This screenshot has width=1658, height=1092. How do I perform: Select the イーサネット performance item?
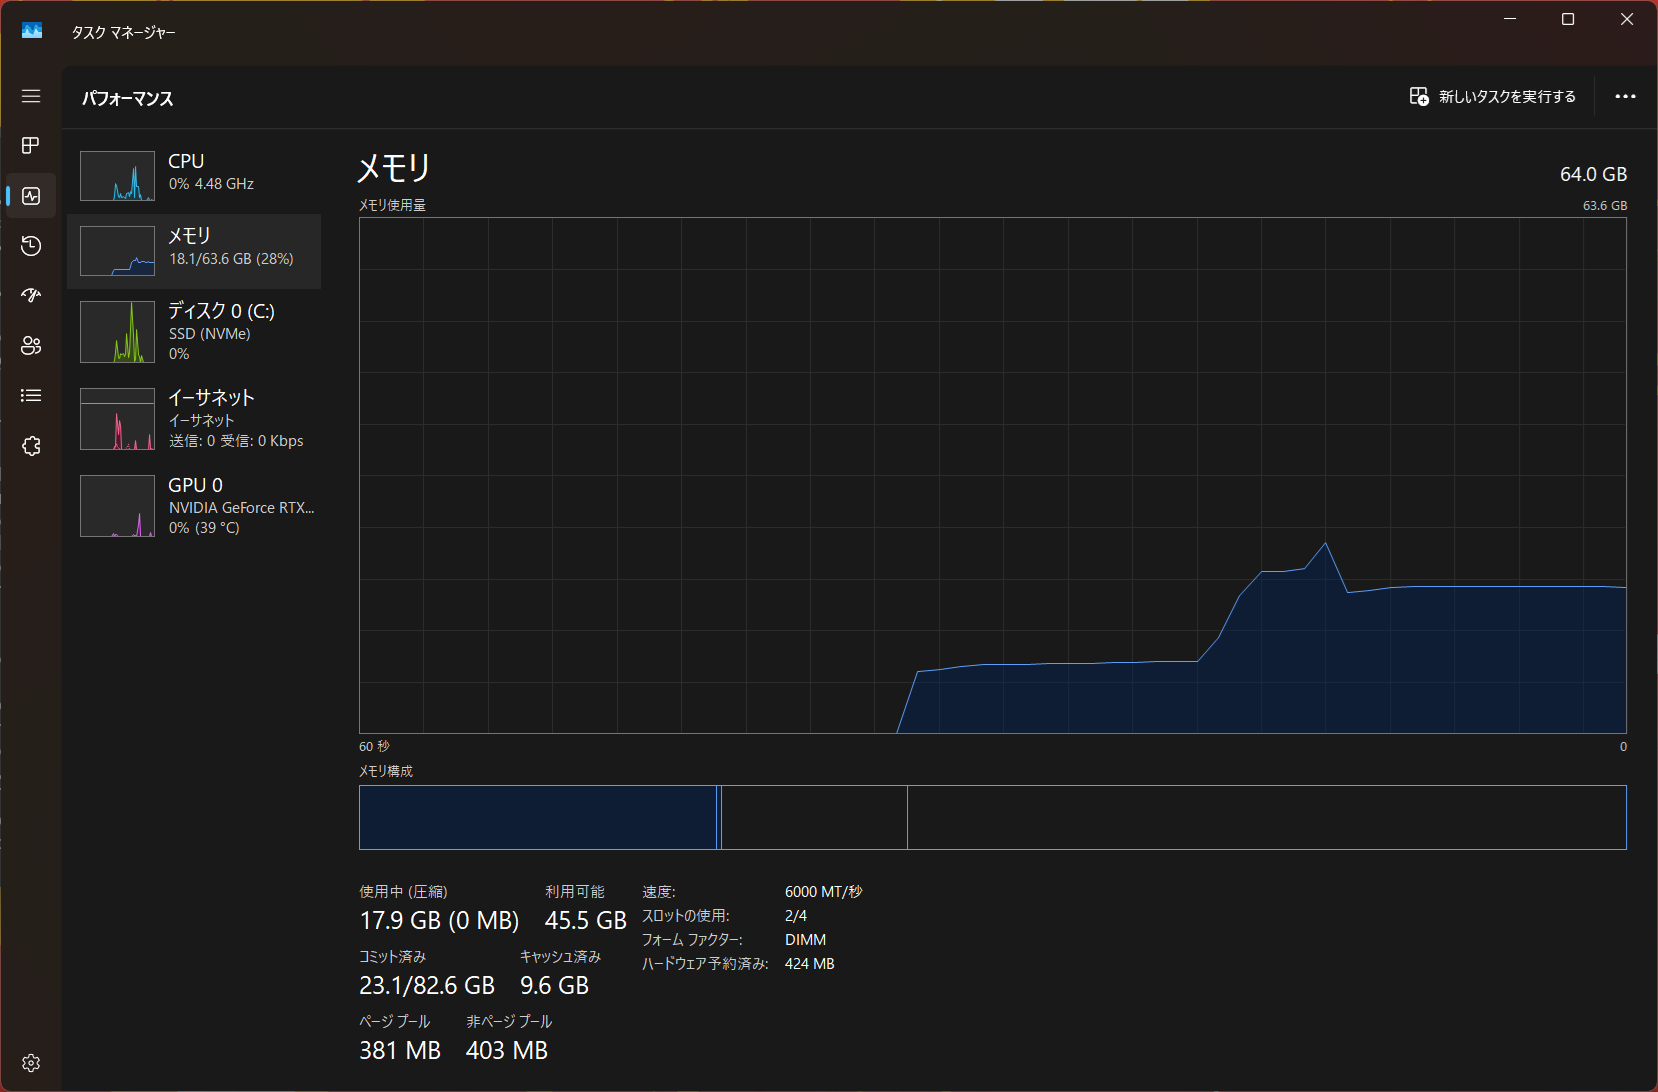[x=194, y=418]
